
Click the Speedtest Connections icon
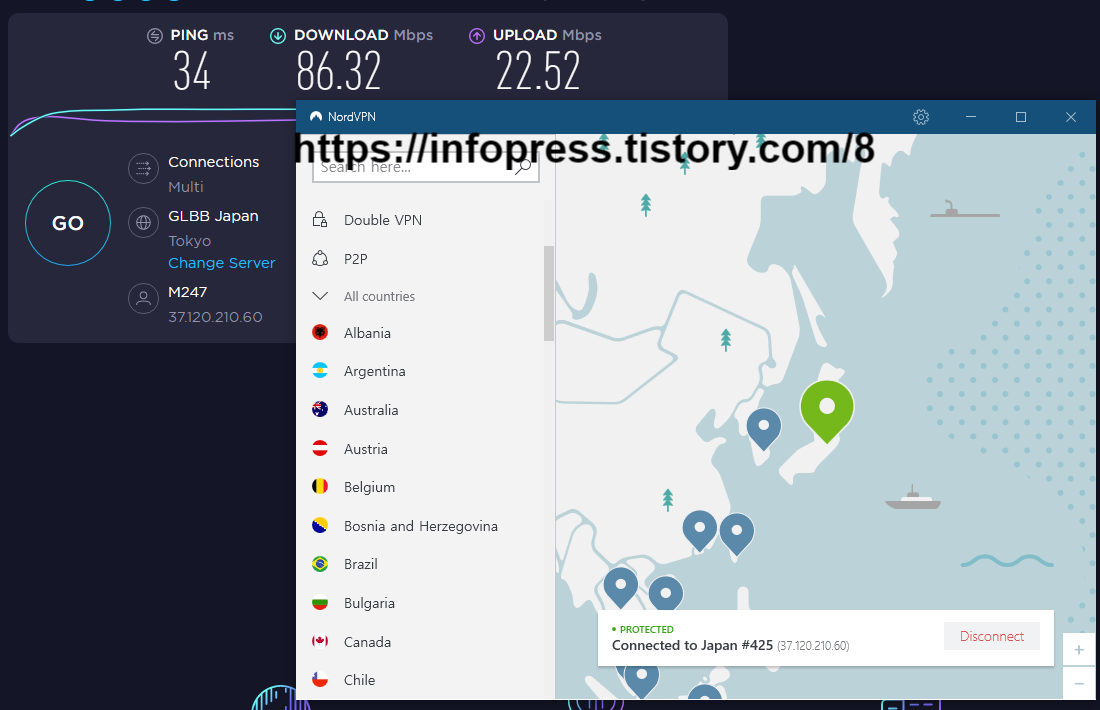(x=143, y=168)
